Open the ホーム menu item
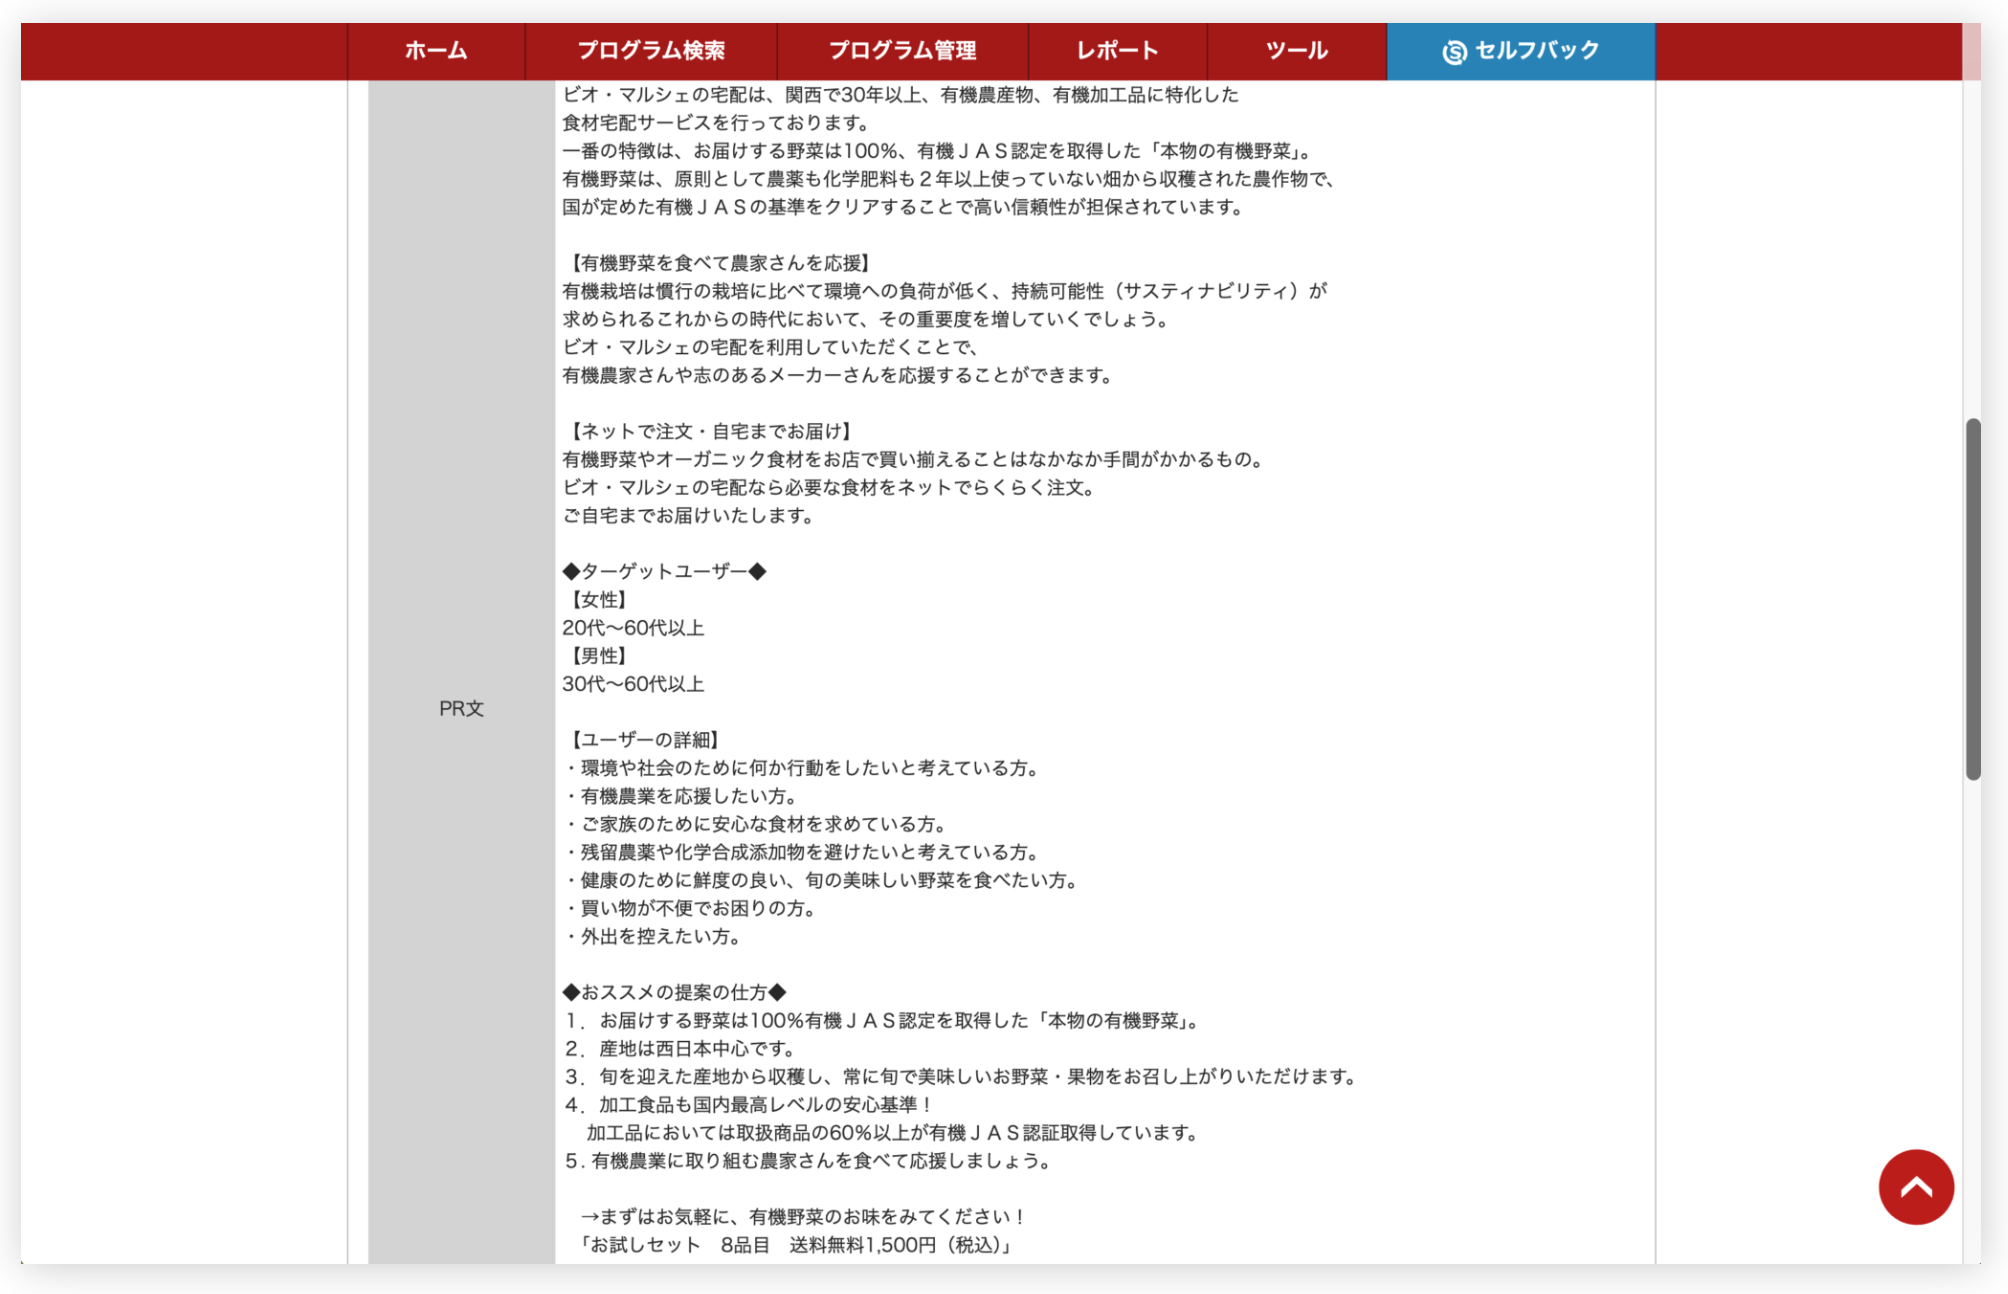The height and width of the screenshot is (1294, 2008). (x=436, y=51)
